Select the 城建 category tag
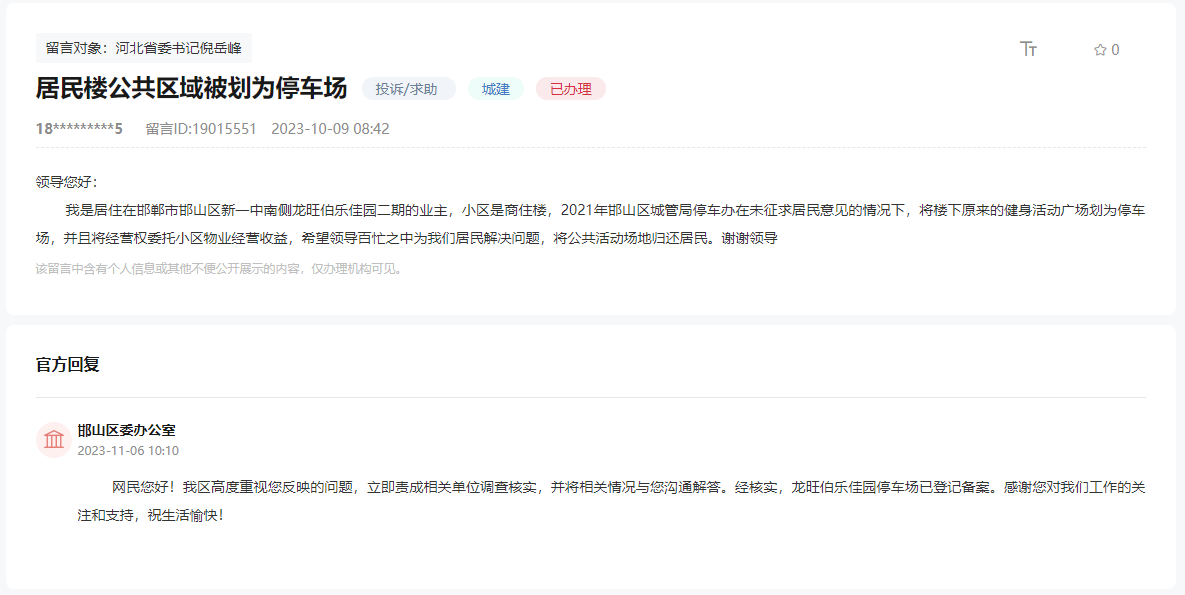 pyautogui.click(x=496, y=89)
